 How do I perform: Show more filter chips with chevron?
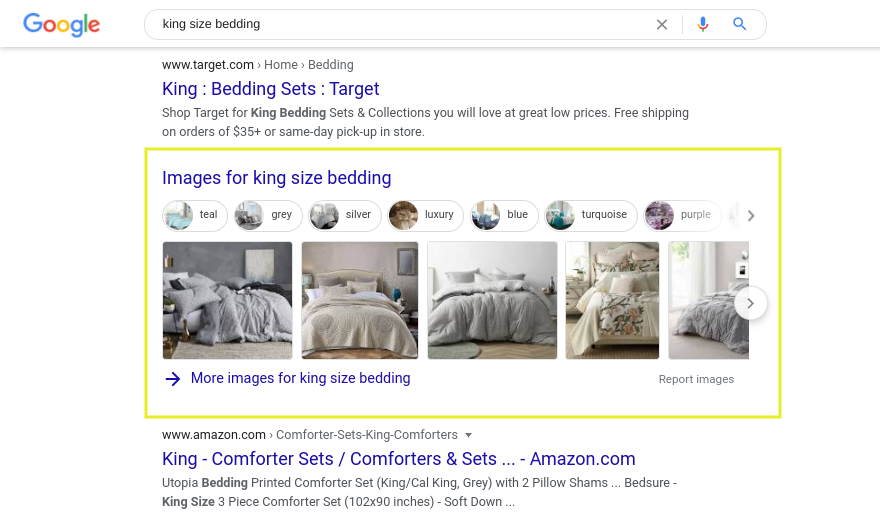751,215
